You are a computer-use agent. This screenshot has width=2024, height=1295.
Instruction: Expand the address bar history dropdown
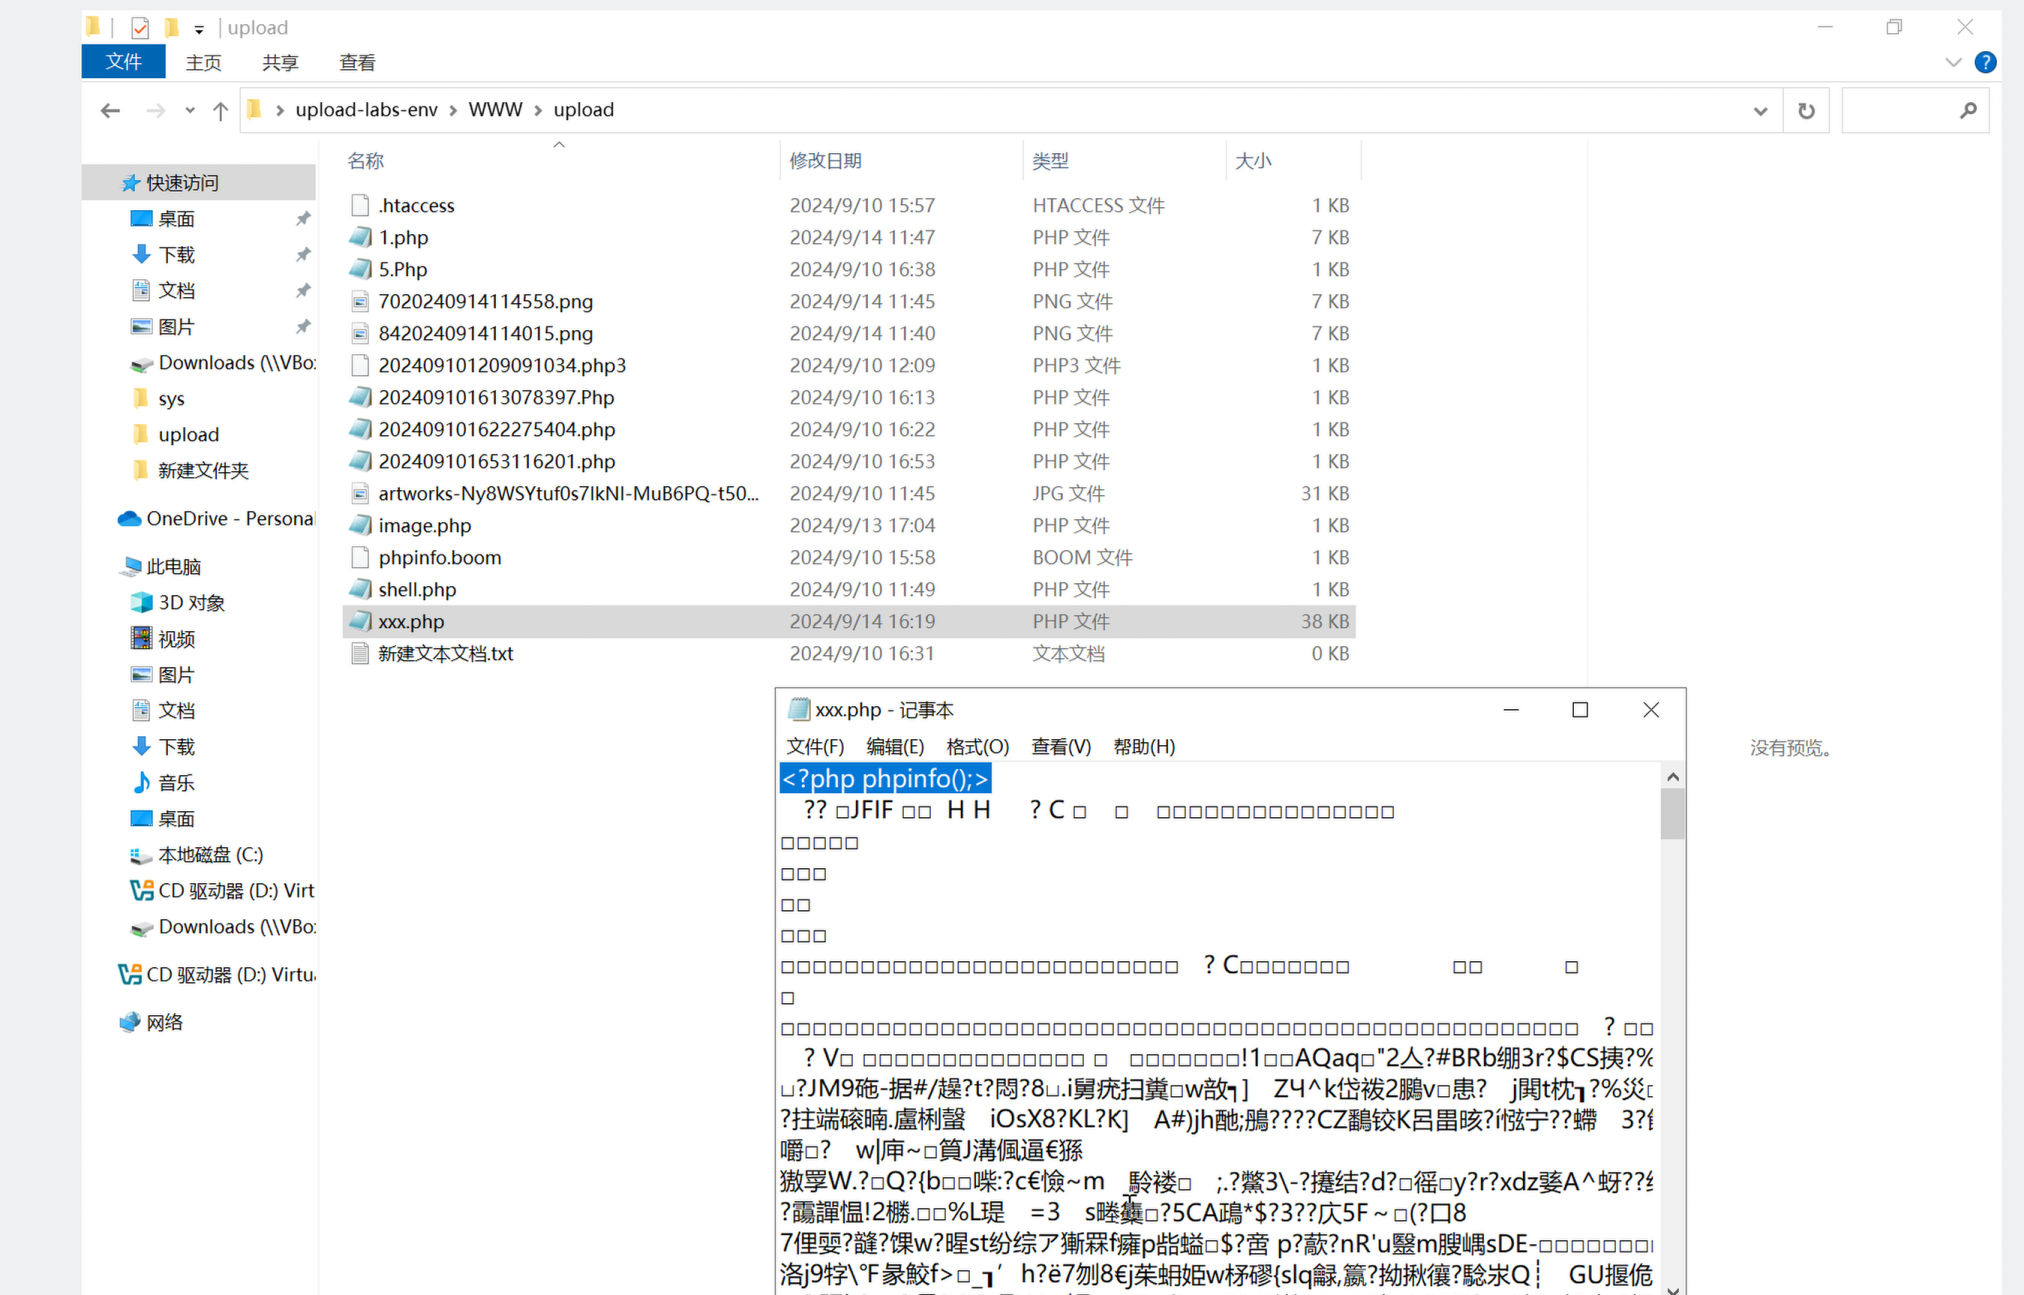point(1760,110)
